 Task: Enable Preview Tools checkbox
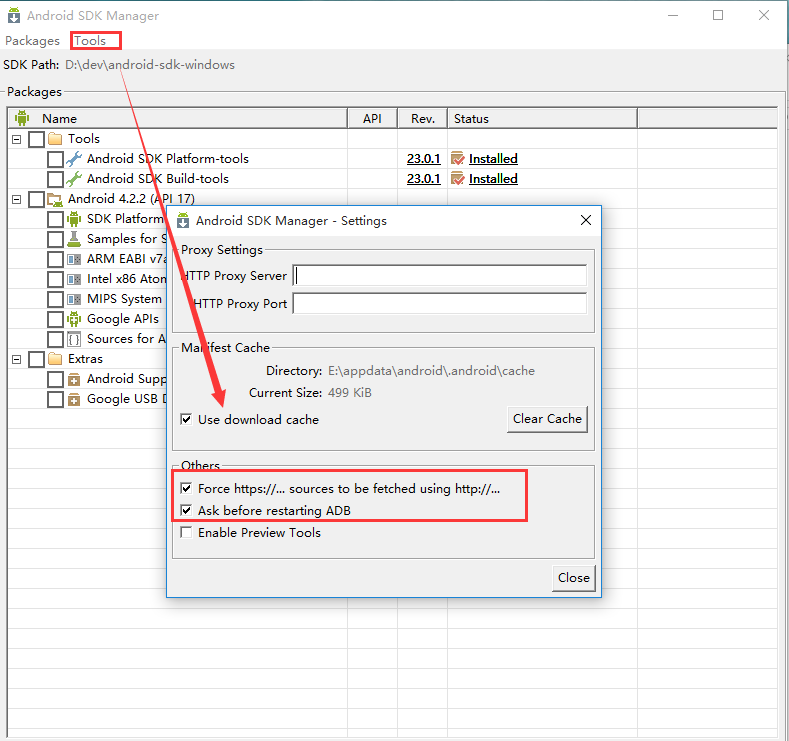[x=186, y=532]
